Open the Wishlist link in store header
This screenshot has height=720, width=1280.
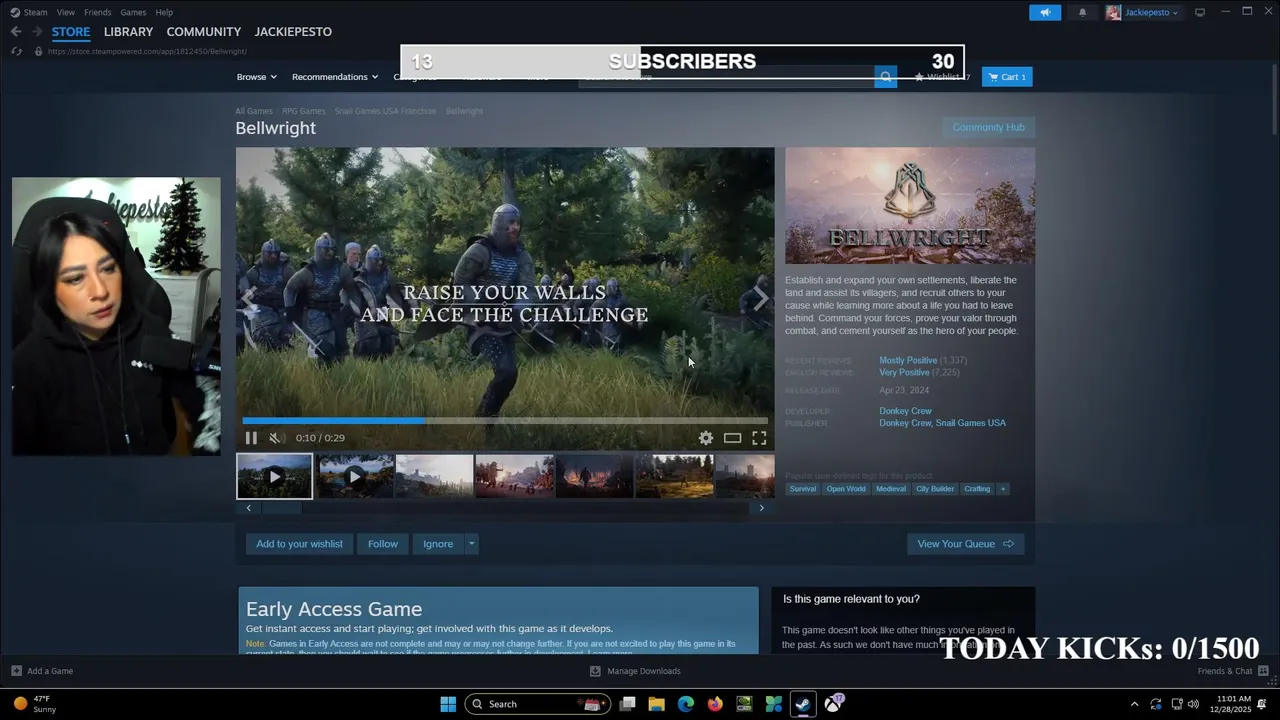(x=940, y=77)
